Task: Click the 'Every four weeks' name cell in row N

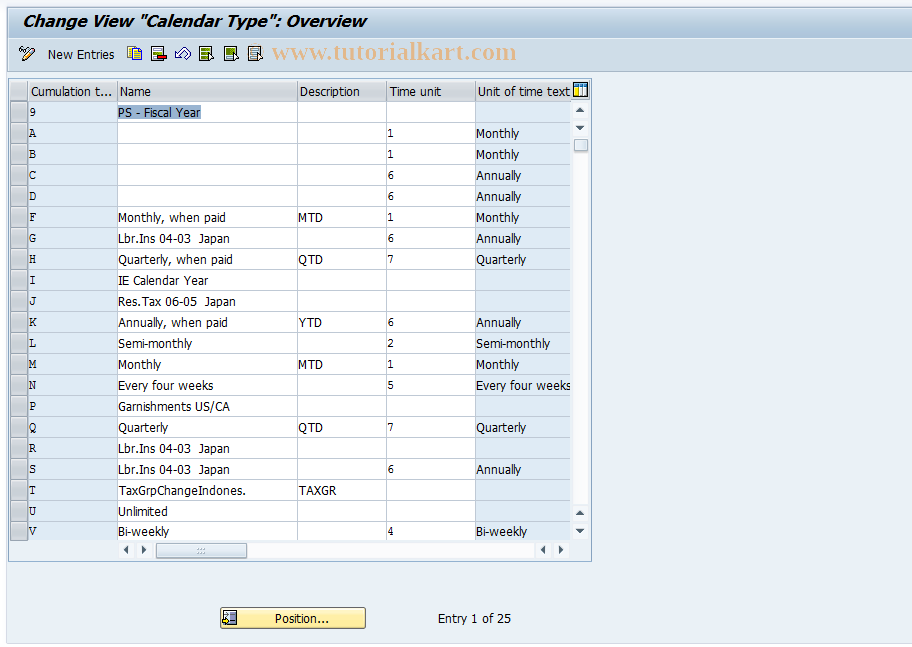Action: point(207,385)
